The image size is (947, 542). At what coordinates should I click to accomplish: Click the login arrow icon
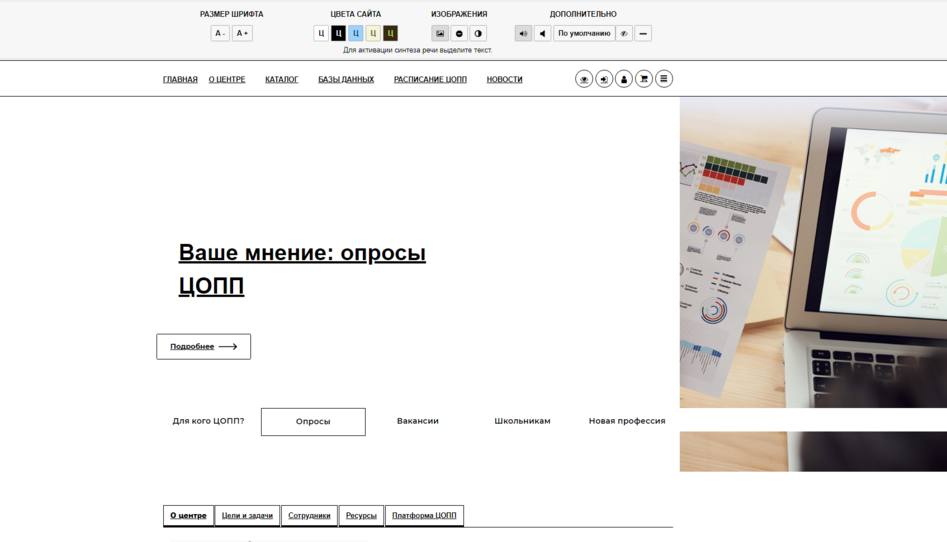tap(604, 79)
